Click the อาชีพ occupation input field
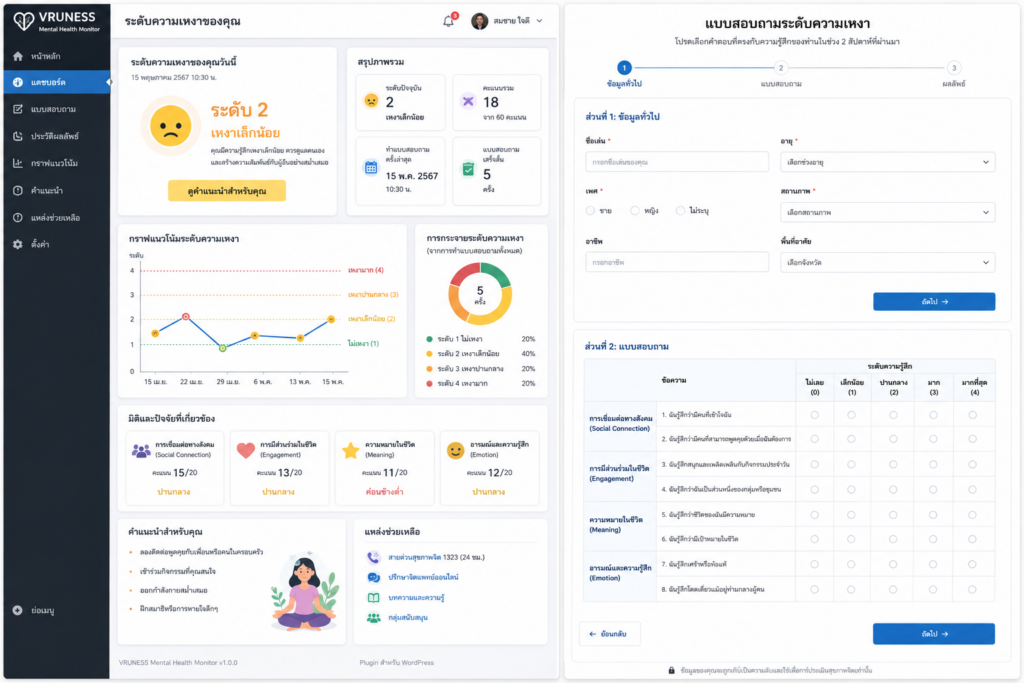Viewport: 1024px width, 683px height. [677, 262]
